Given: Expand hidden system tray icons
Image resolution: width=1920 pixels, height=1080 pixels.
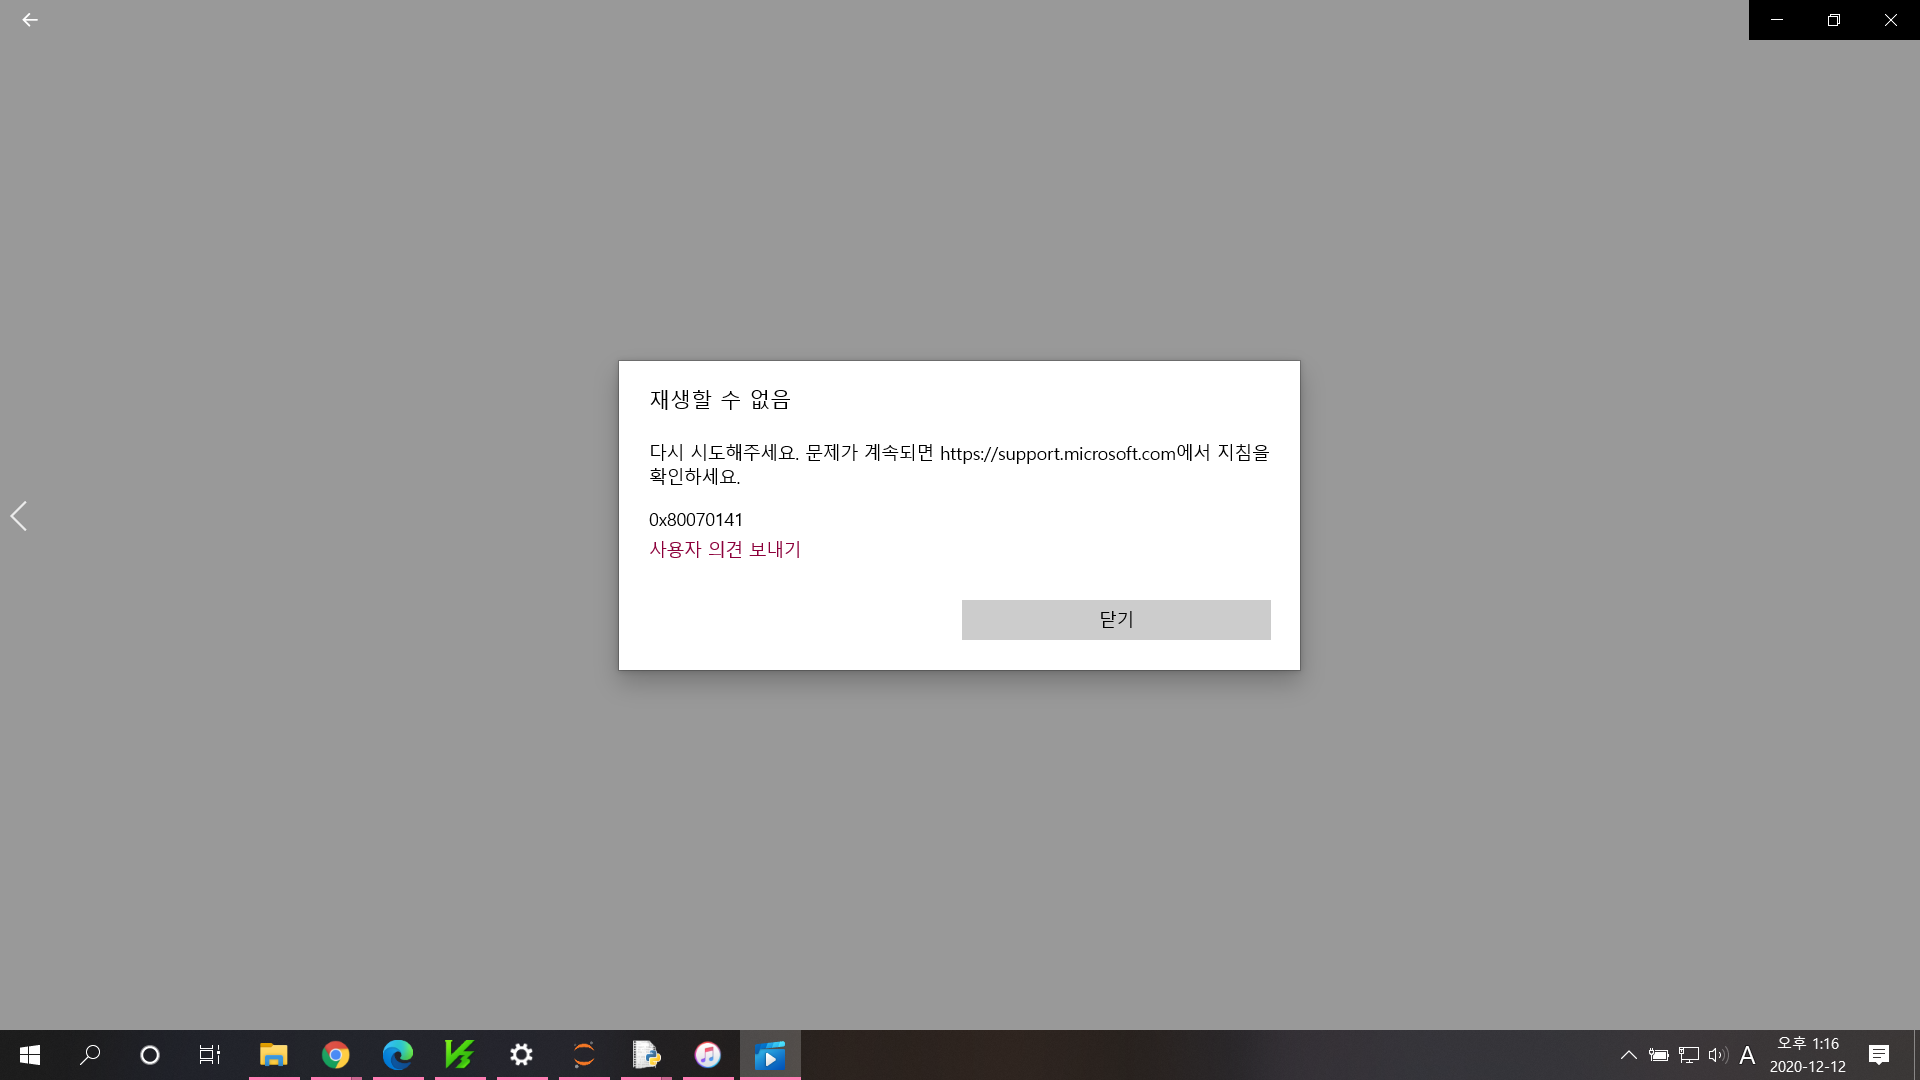Looking at the screenshot, I should coord(1629,1055).
